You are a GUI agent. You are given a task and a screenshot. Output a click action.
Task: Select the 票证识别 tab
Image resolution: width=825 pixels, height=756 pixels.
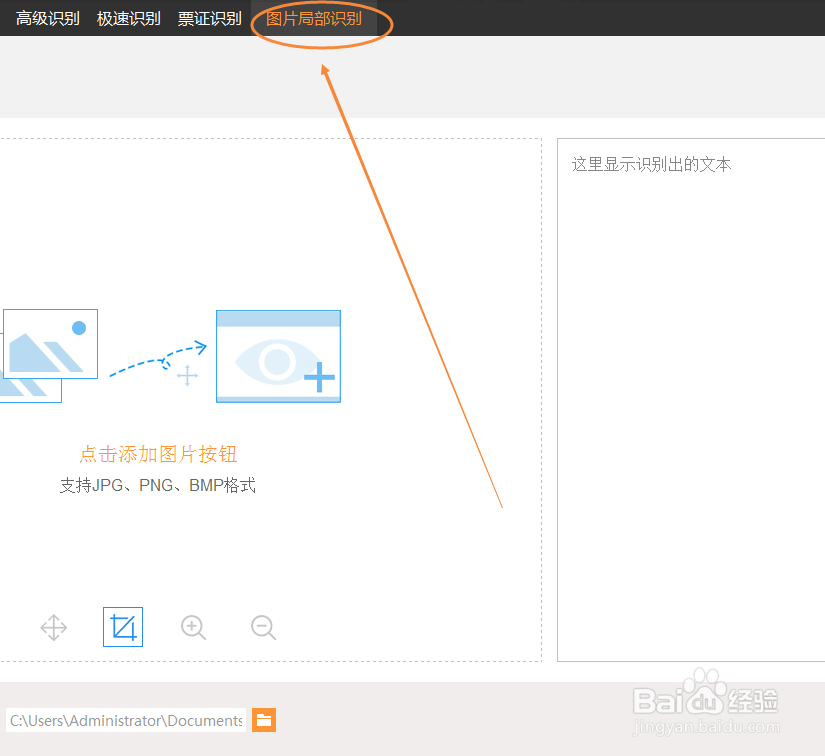click(209, 18)
